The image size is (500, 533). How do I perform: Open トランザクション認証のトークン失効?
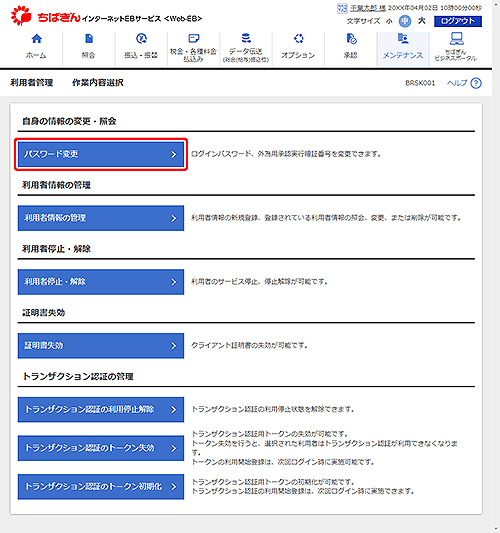click(101, 448)
